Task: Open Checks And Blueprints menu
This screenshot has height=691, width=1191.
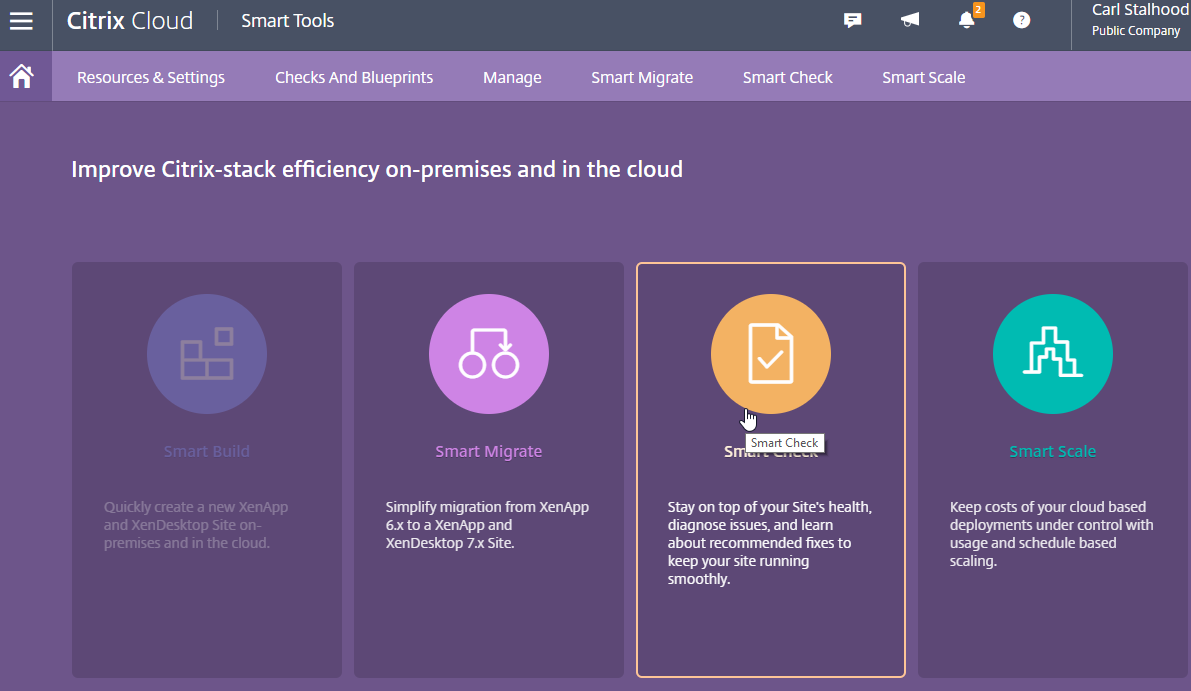Action: pos(354,77)
